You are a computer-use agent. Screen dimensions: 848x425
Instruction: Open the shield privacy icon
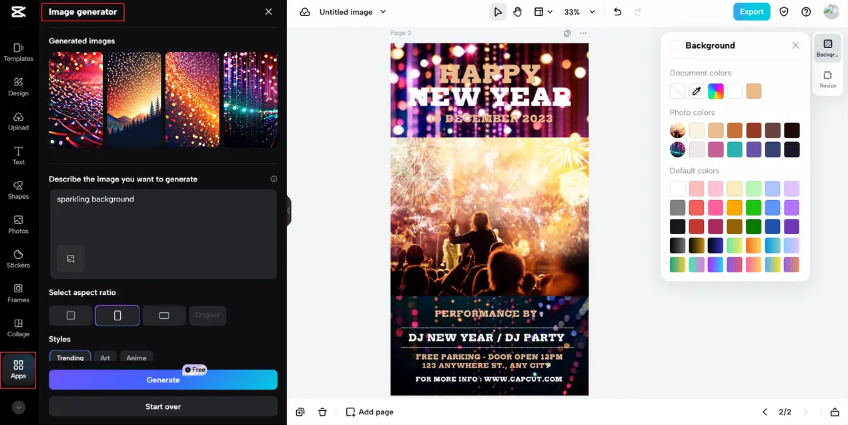[x=784, y=12]
